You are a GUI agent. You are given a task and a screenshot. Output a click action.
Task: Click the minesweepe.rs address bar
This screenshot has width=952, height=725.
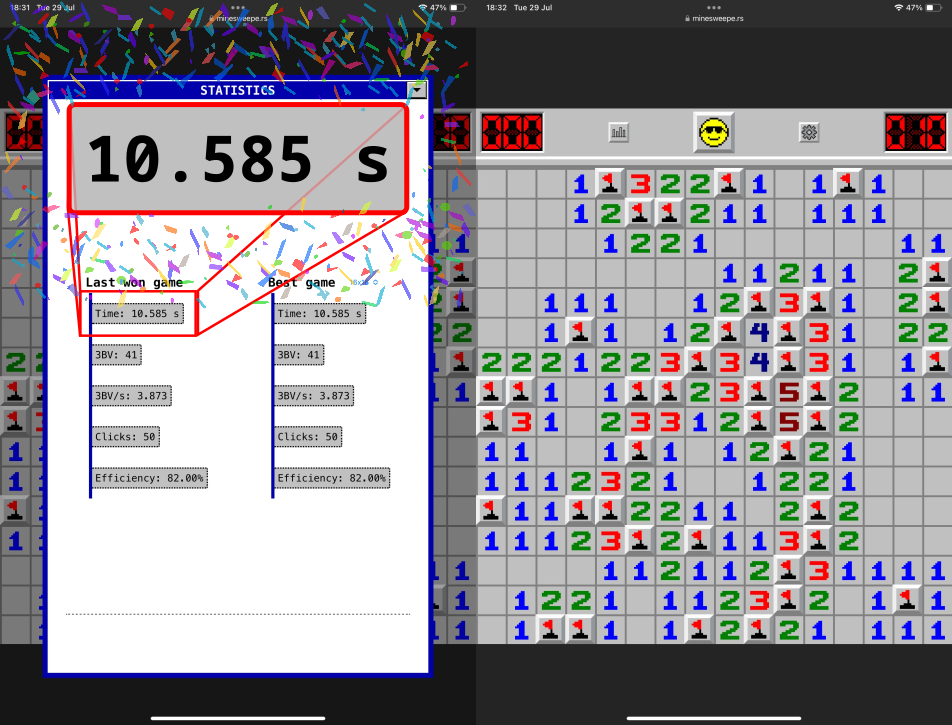coord(714,17)
